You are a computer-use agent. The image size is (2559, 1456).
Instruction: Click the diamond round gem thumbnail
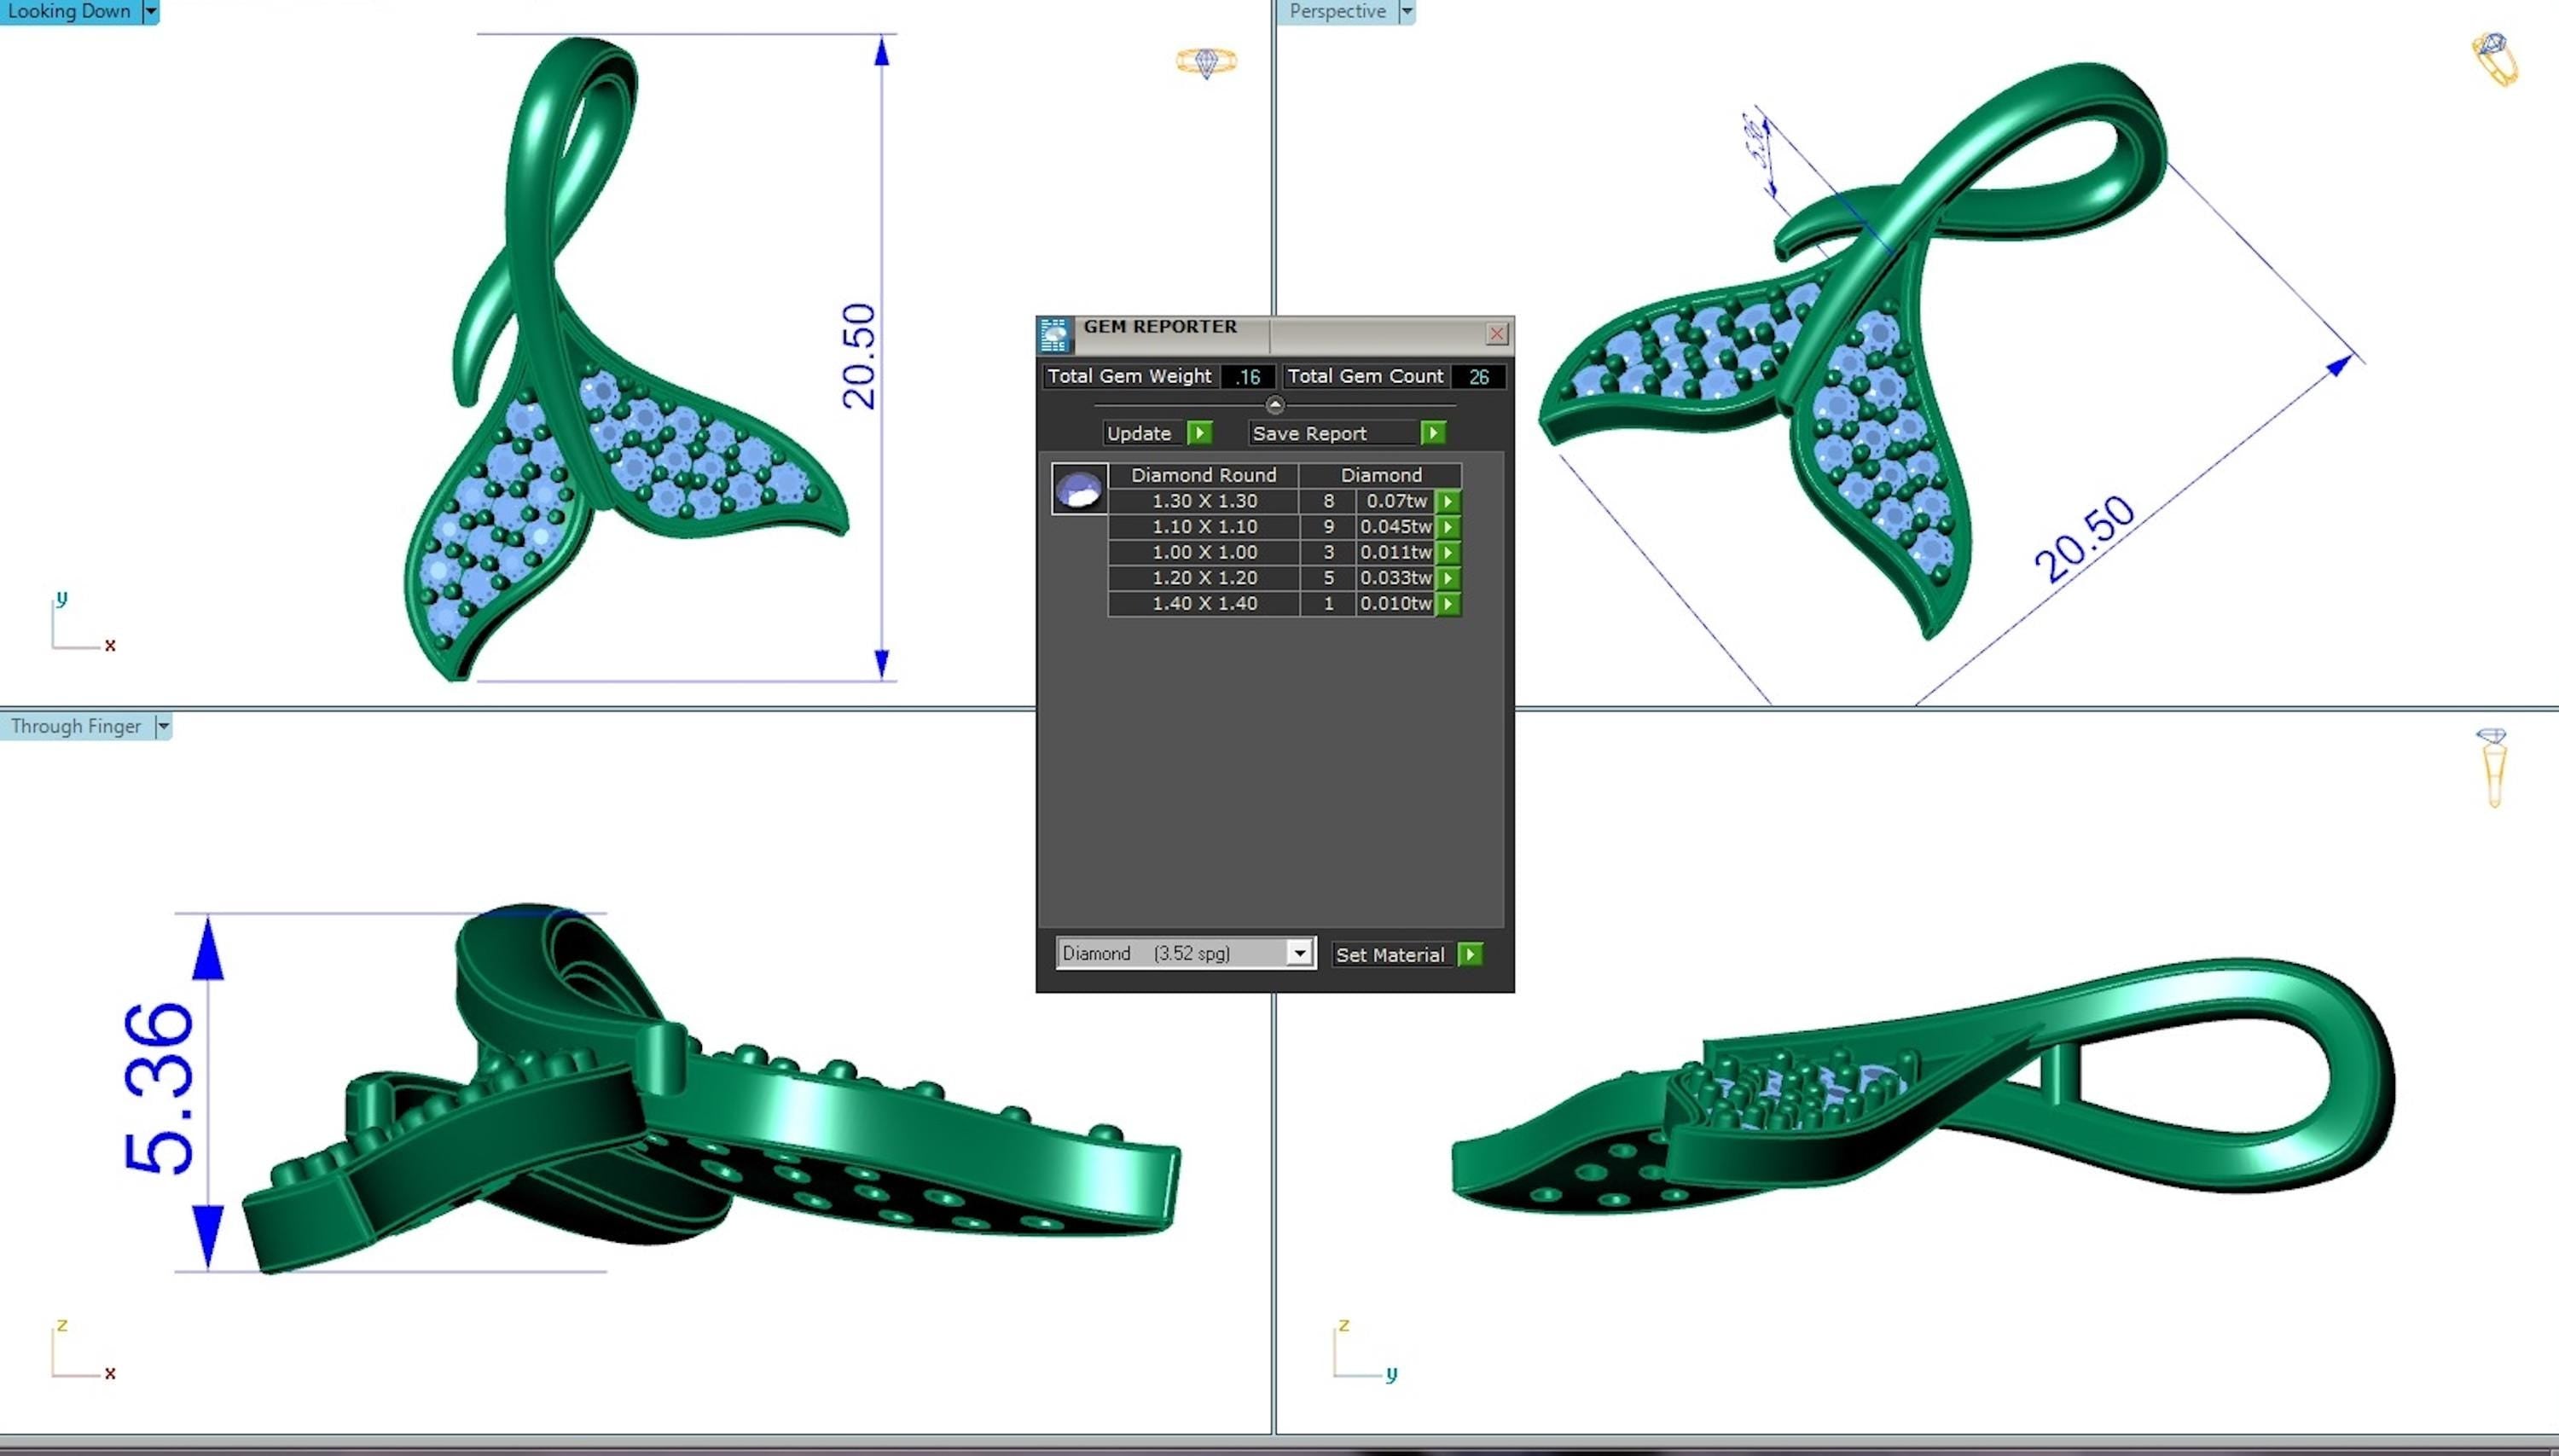tap(1079, 489)
